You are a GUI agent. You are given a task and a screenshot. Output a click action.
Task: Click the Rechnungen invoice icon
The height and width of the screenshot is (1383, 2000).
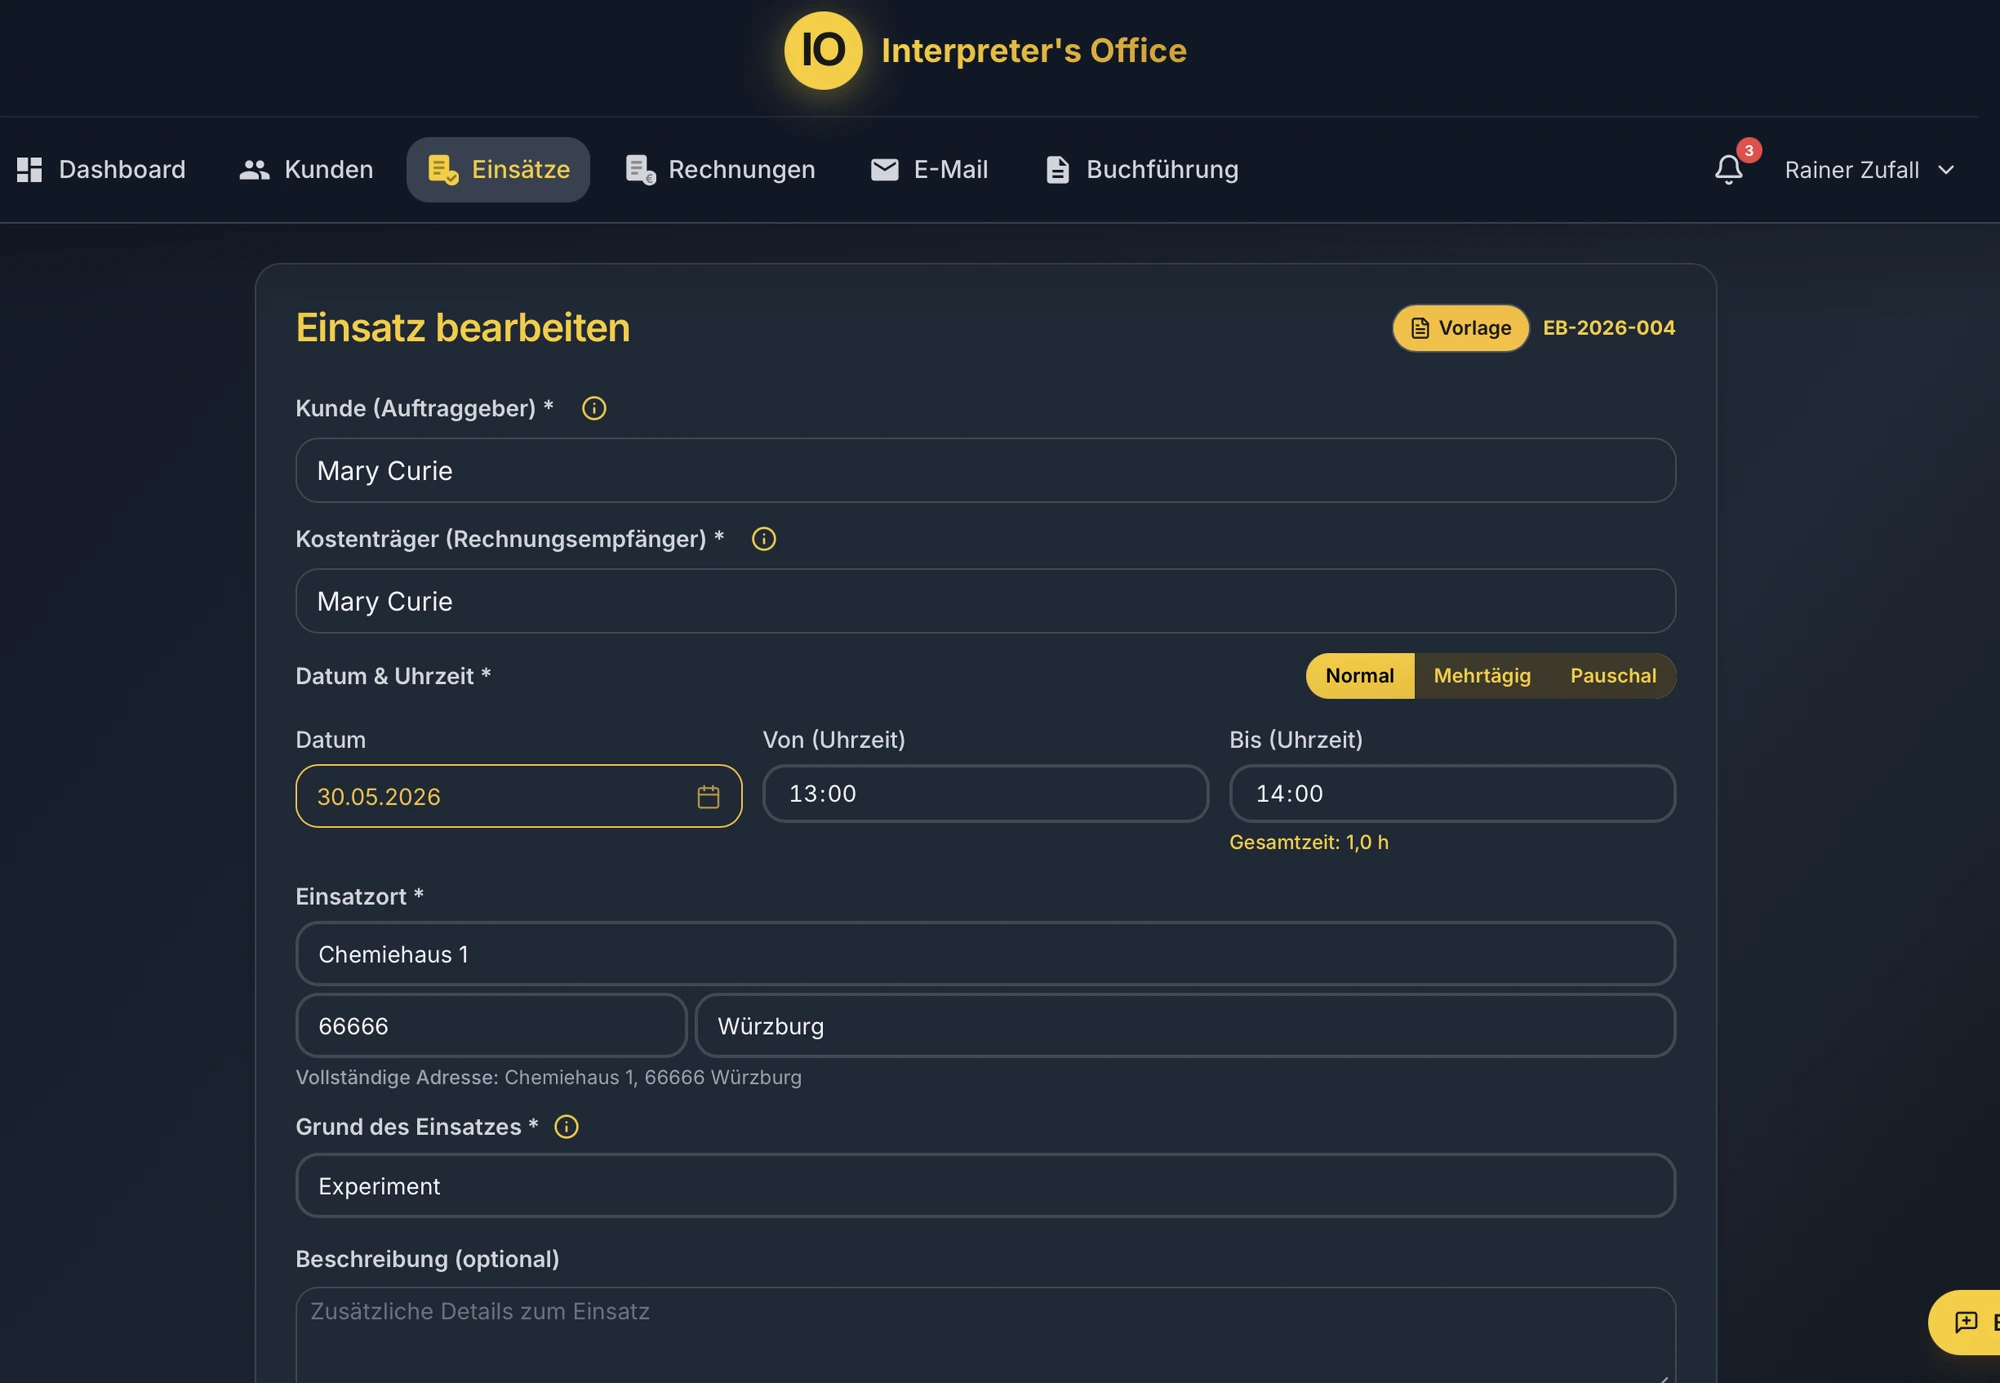tap(641, 169)
